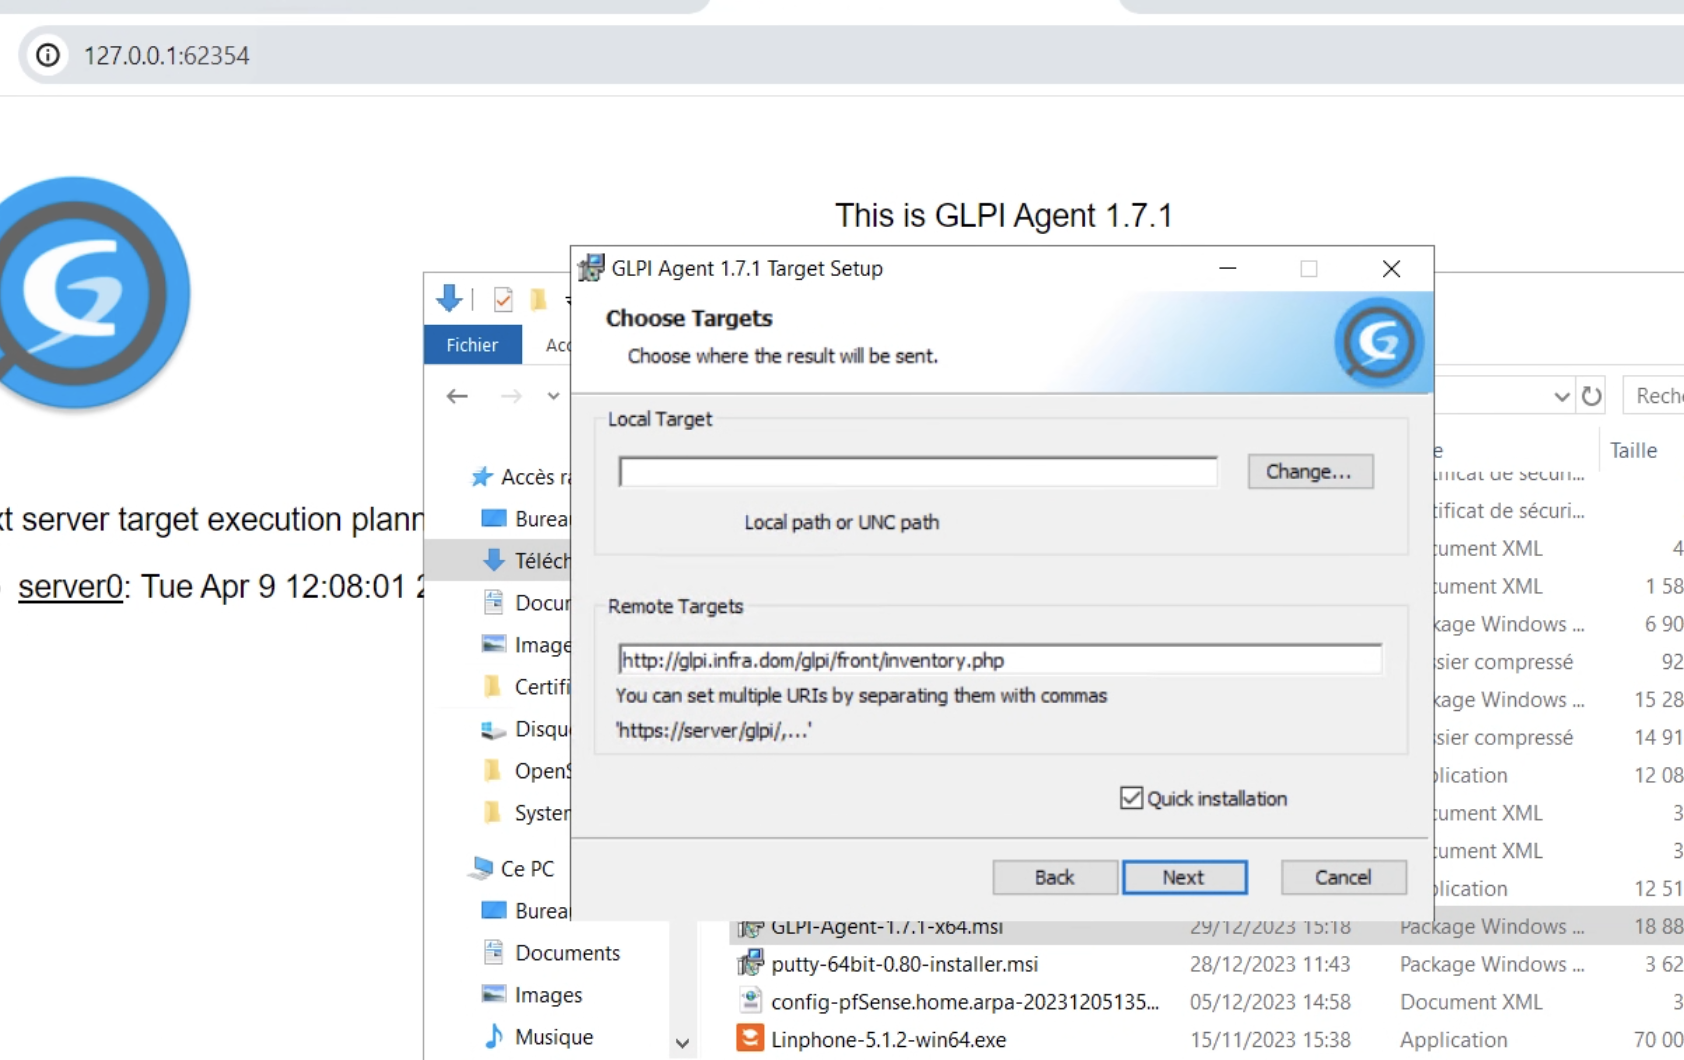Click the Local Target path input field
The height and width of the screenshot is (1060, 1684).
(x=917, y=471)
